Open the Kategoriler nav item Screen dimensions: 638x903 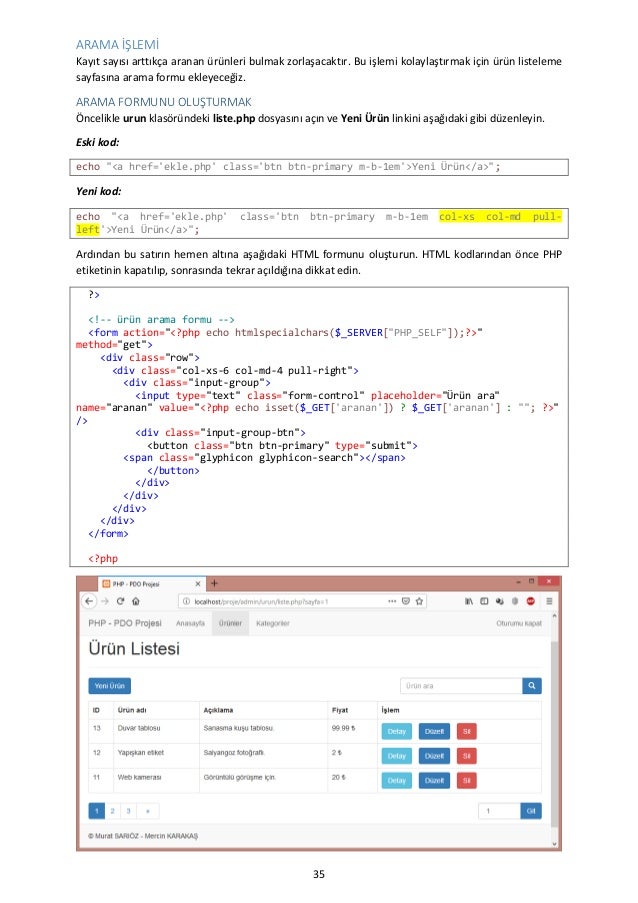(x=273, y=623)
